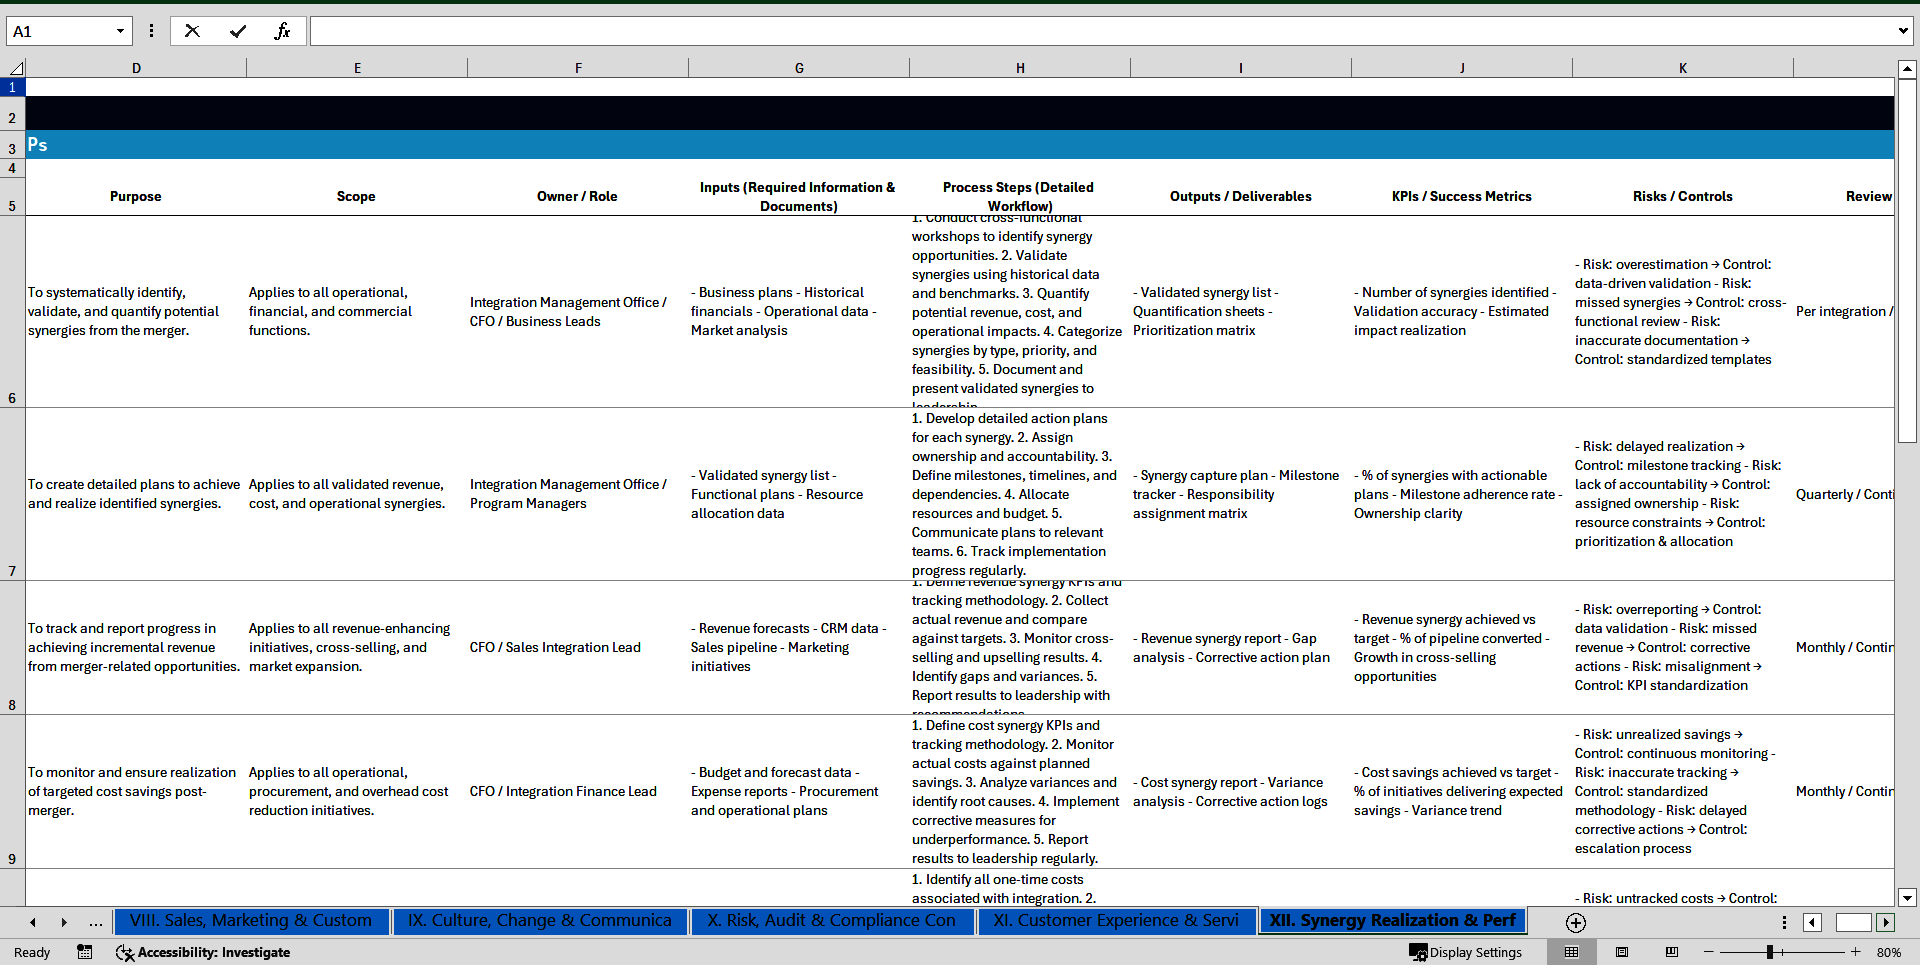Open the X. Risk, Audit & Compliance tab
The width and height of the screenshot is (1920, 966).
(831, 921)
